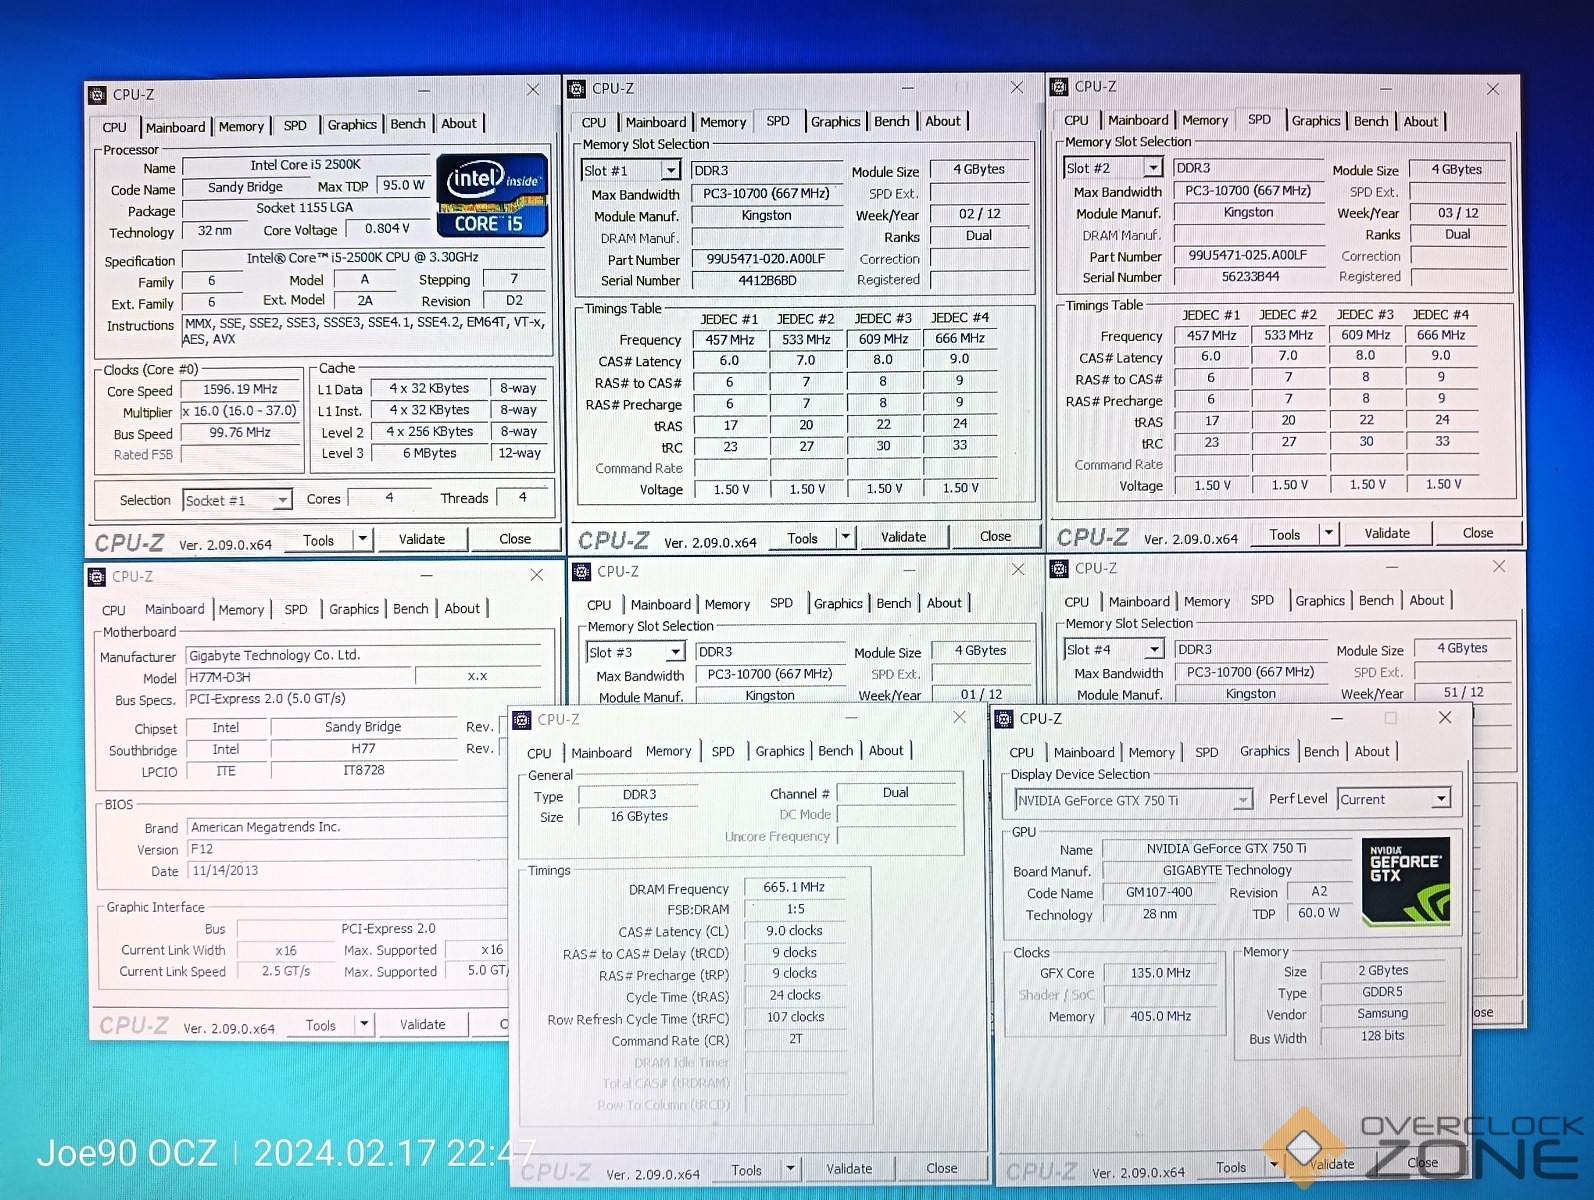
Task: Click the DRAM Frequency value '665.1 MHz'
Action: [x=794, y=887]
